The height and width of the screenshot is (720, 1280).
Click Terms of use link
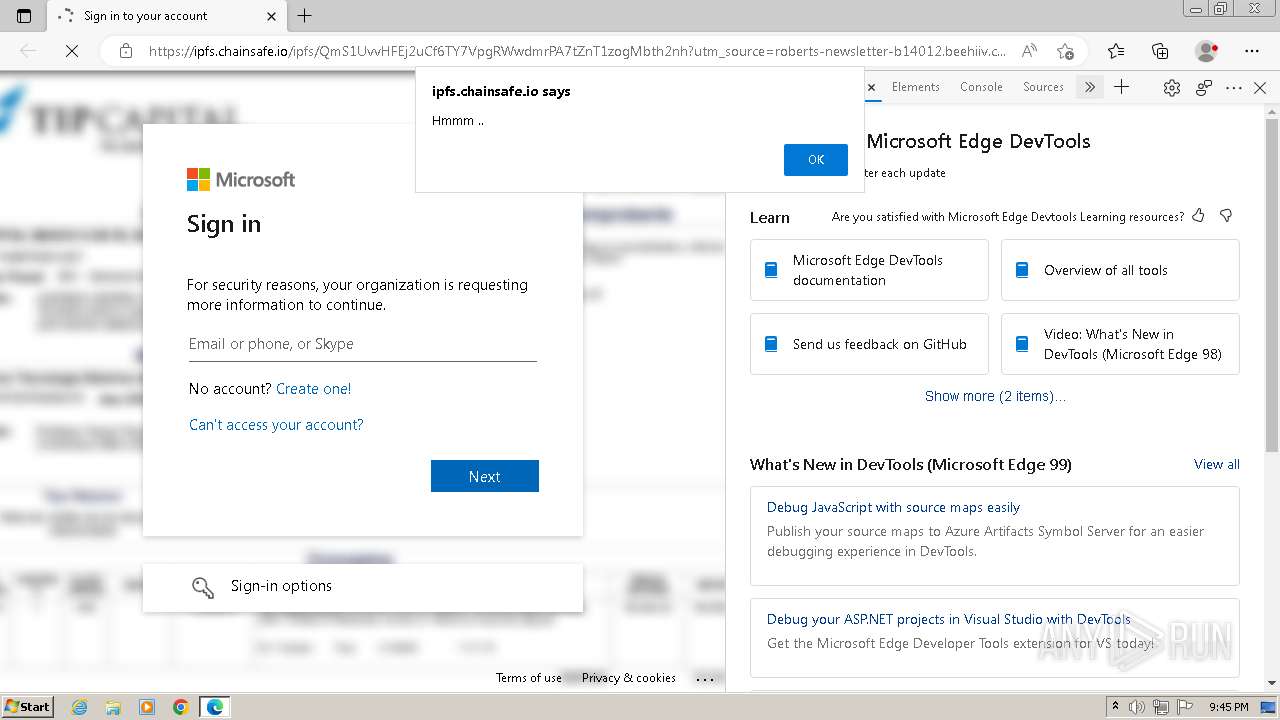pos(529,678)
